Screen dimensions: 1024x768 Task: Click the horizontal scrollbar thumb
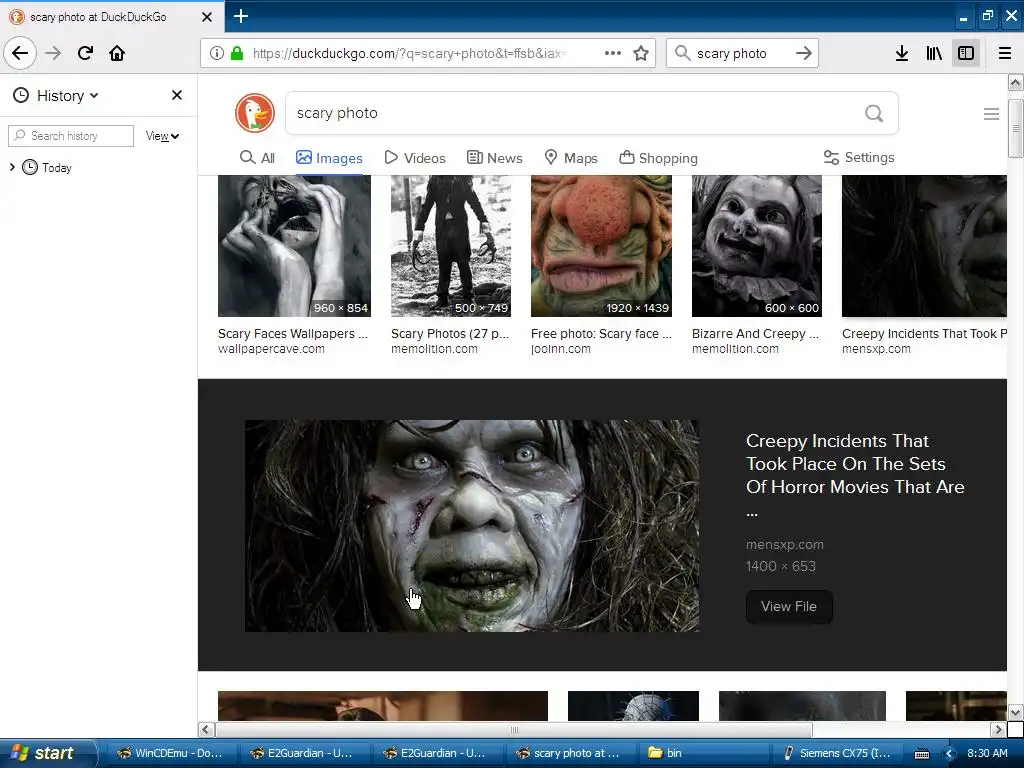[514, 729]
